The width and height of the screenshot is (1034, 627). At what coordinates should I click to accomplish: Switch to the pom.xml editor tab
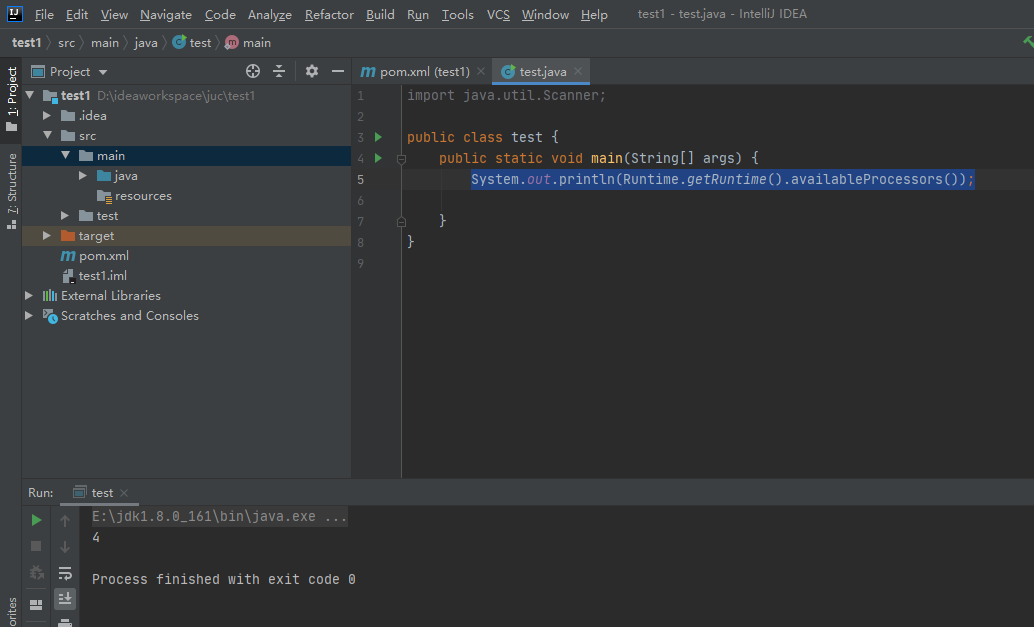pyautogui.click(x=421, y=71)
